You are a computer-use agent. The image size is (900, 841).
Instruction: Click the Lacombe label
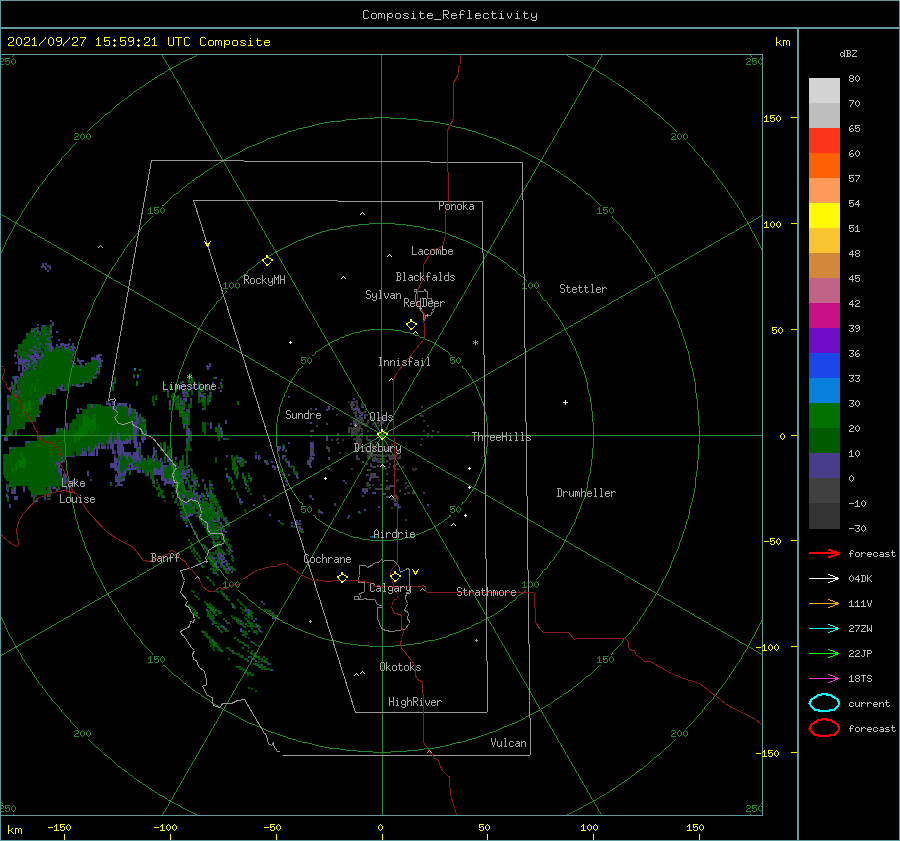tap(432, 251)
